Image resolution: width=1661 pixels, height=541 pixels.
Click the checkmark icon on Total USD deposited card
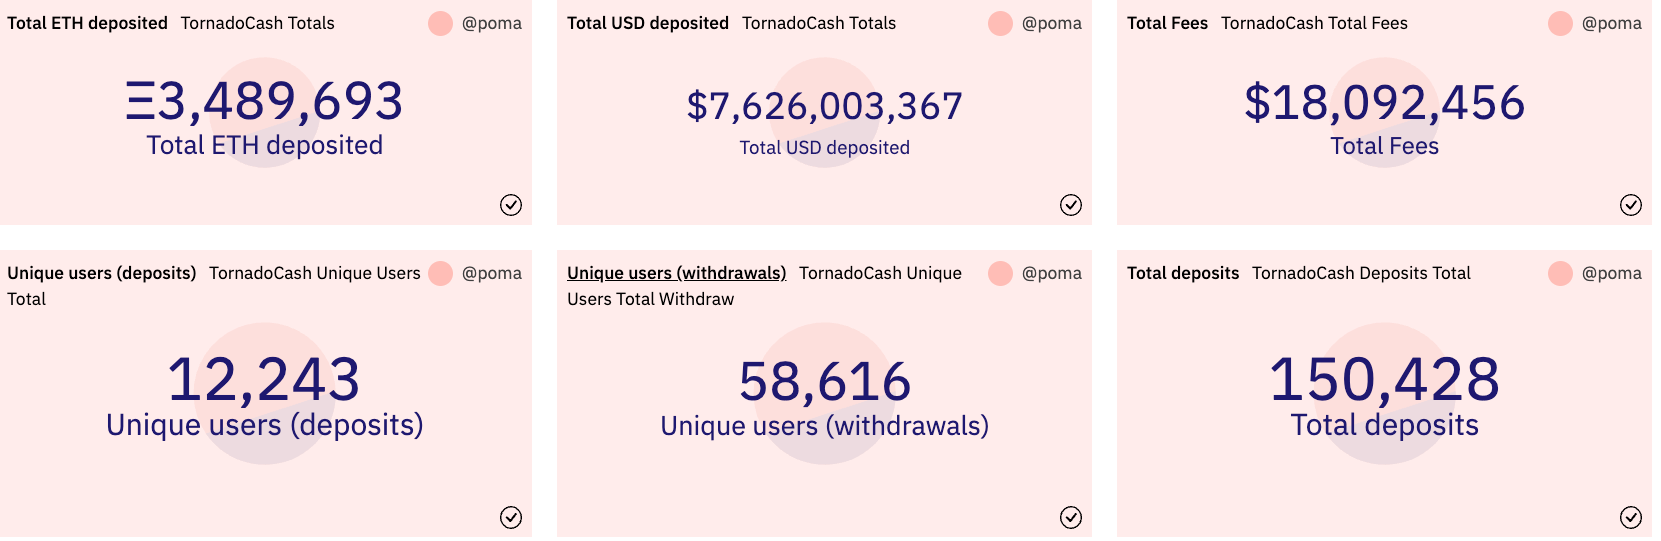pos(1071,205)
